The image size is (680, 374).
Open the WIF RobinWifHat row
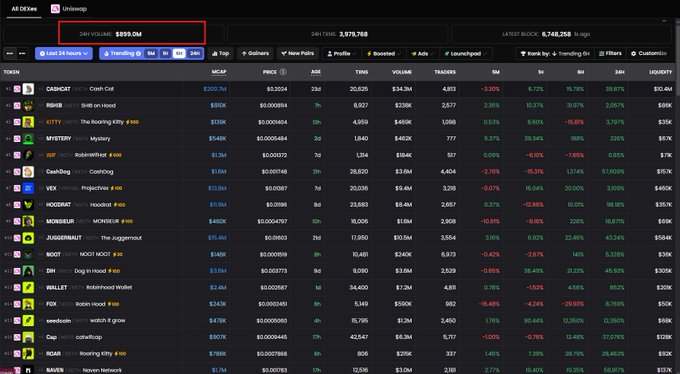[x=337, y=155]
